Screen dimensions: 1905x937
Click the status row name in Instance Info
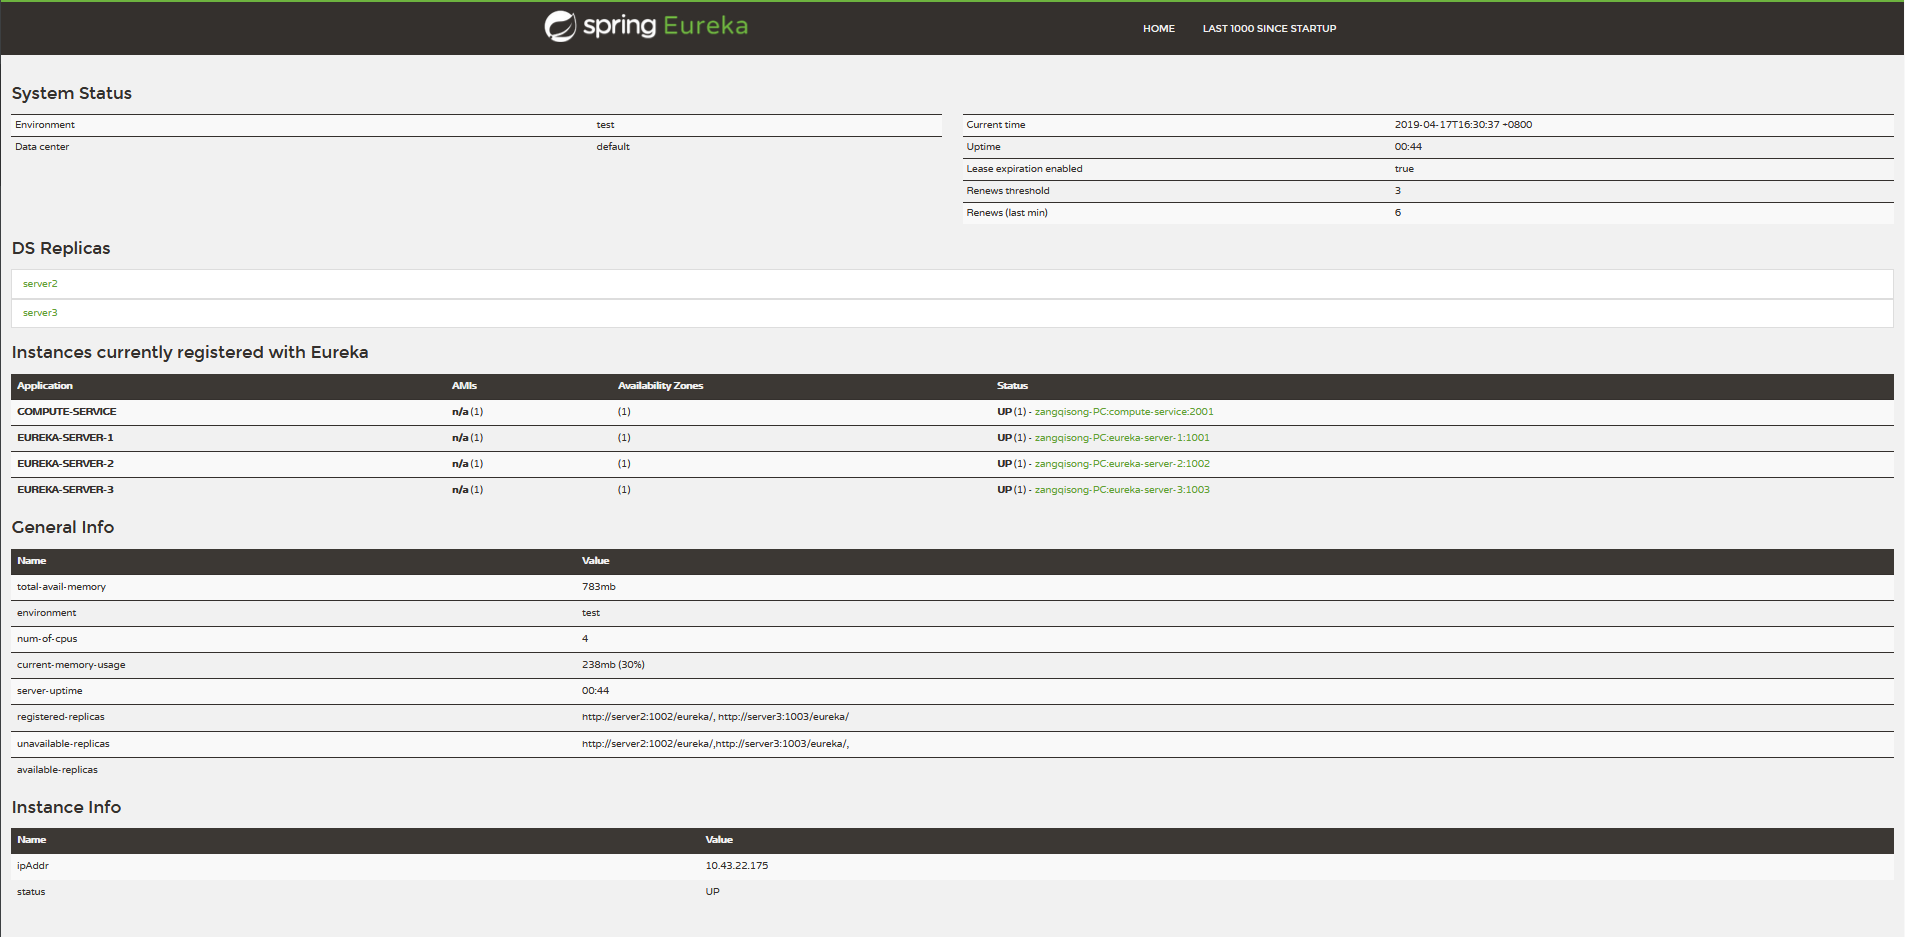point(31,892)
